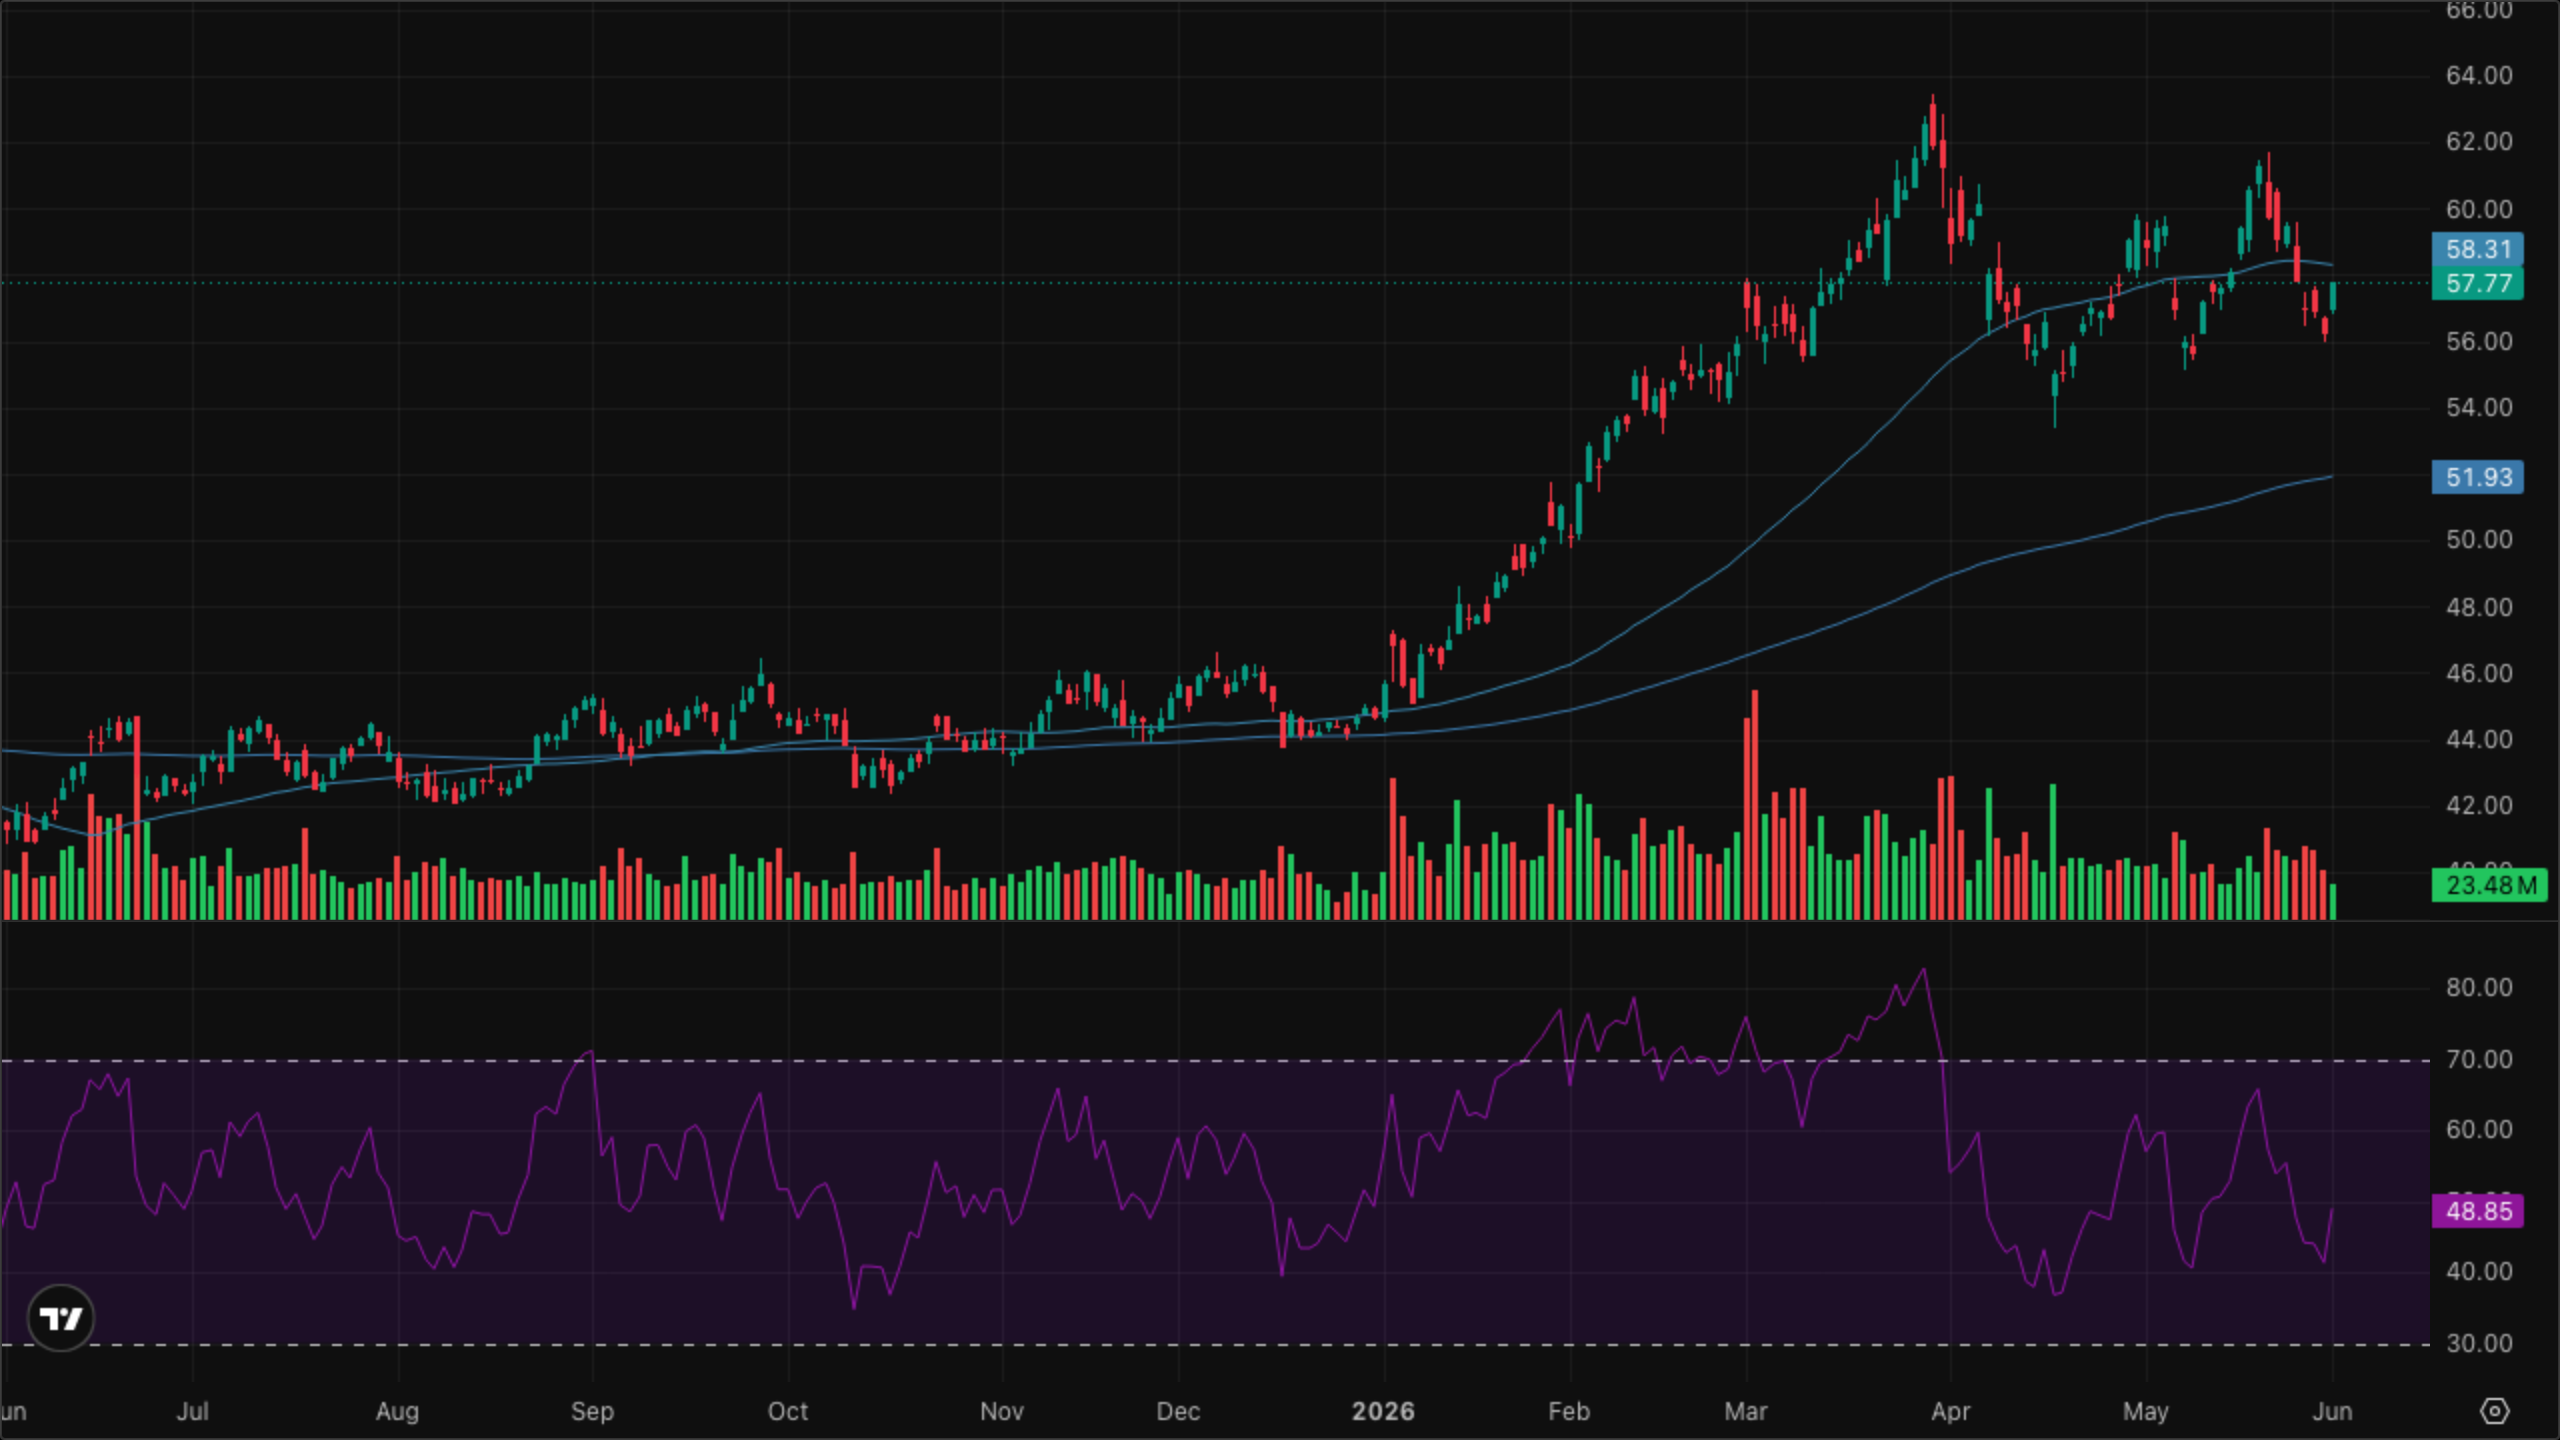The width and height of the screenshot is (2560, 1440).
Task: Click the Mar label on time axis
Action: 1746,1411
